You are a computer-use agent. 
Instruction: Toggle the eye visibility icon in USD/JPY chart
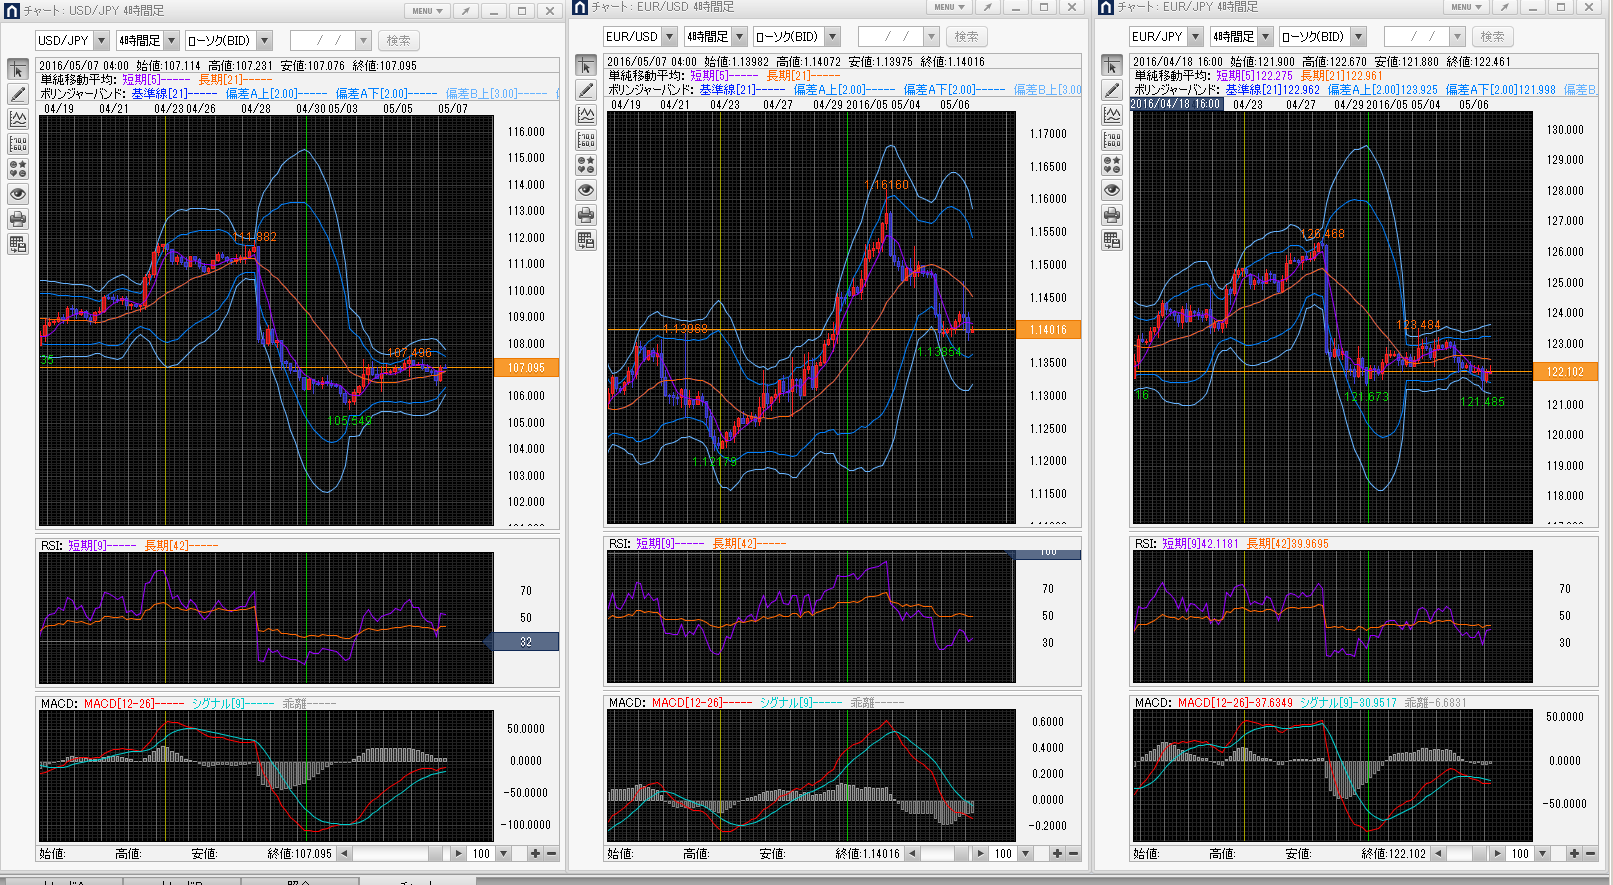(x=18, y=194)
